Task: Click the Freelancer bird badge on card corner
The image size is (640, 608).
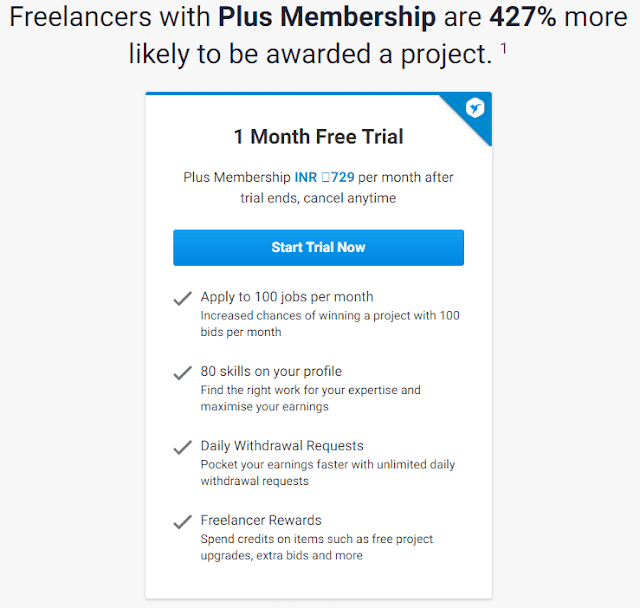Action: (475, 109)
